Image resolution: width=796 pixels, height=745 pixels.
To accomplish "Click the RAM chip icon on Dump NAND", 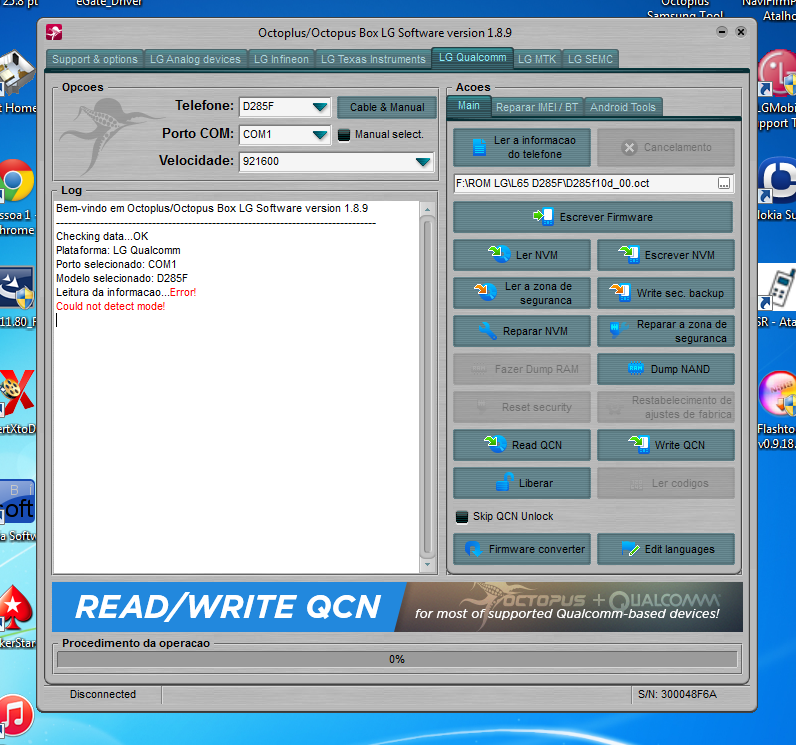I will [636, 368].
